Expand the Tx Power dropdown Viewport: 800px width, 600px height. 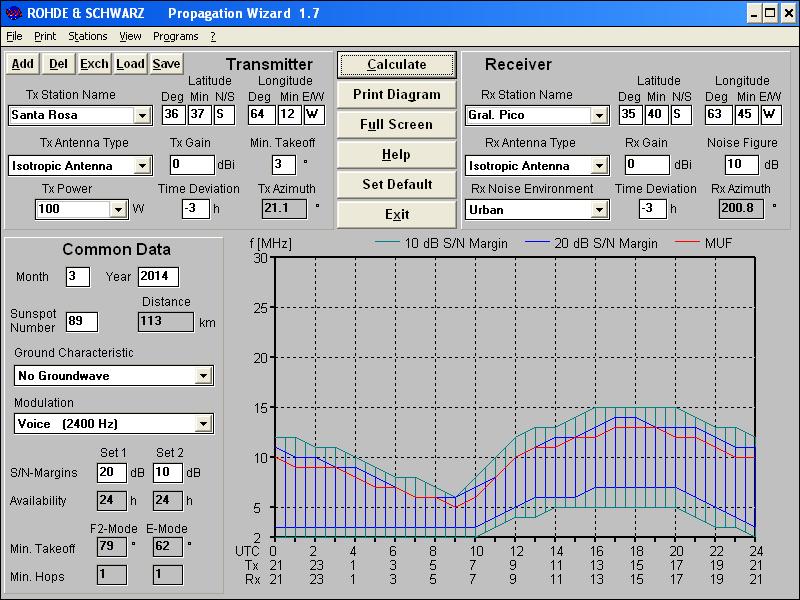[118, 209]
